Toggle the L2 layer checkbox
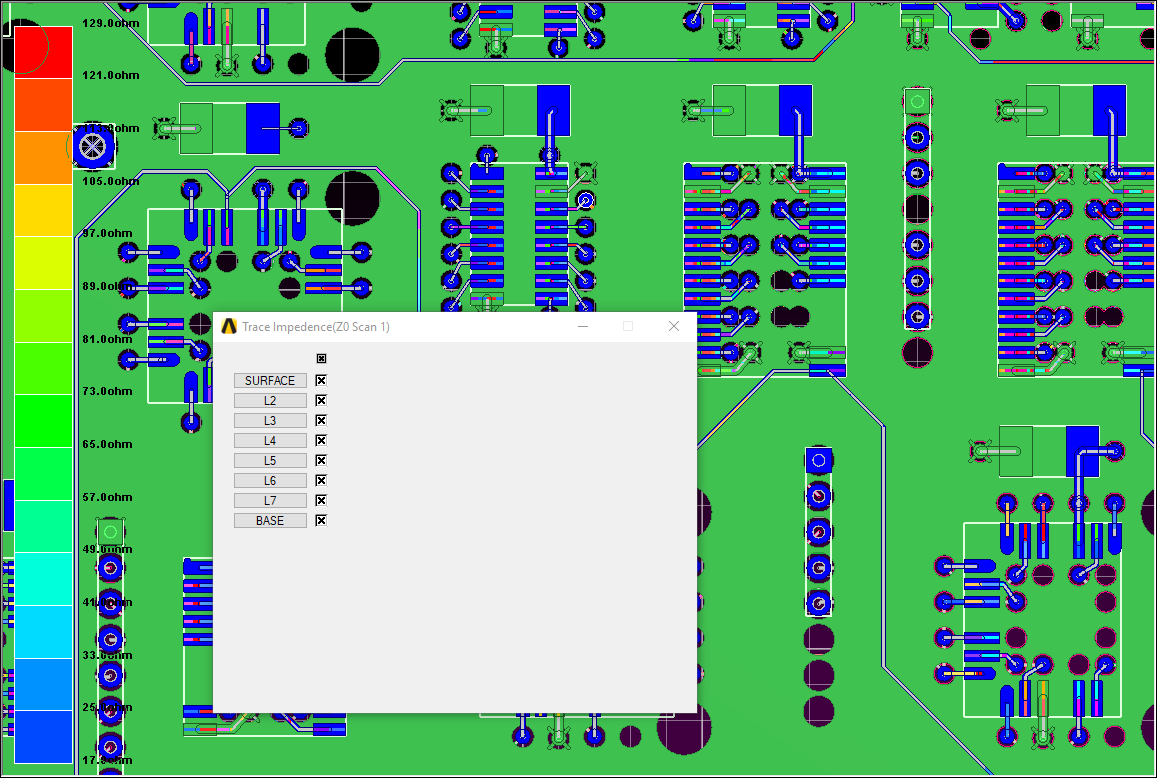Screen dimensions: 1157x778 click(320, 400)
